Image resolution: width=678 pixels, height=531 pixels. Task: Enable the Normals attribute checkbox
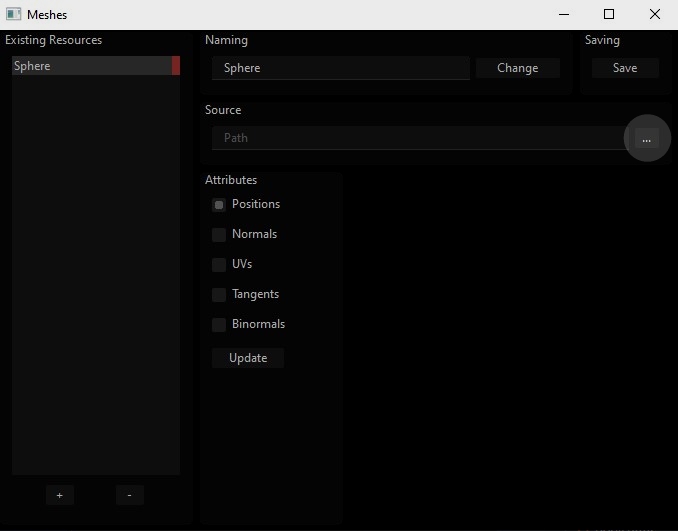(x=219, y=234)
